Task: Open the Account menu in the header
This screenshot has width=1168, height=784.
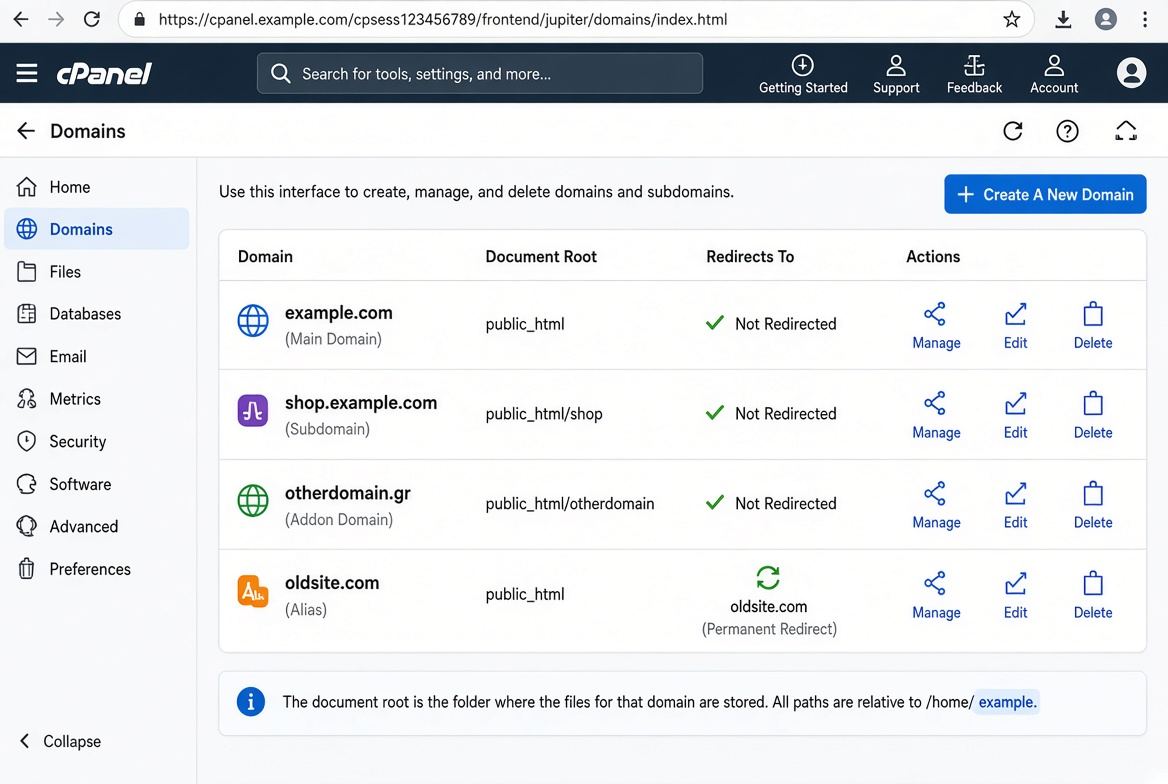Action: [x=1054, y=75]
